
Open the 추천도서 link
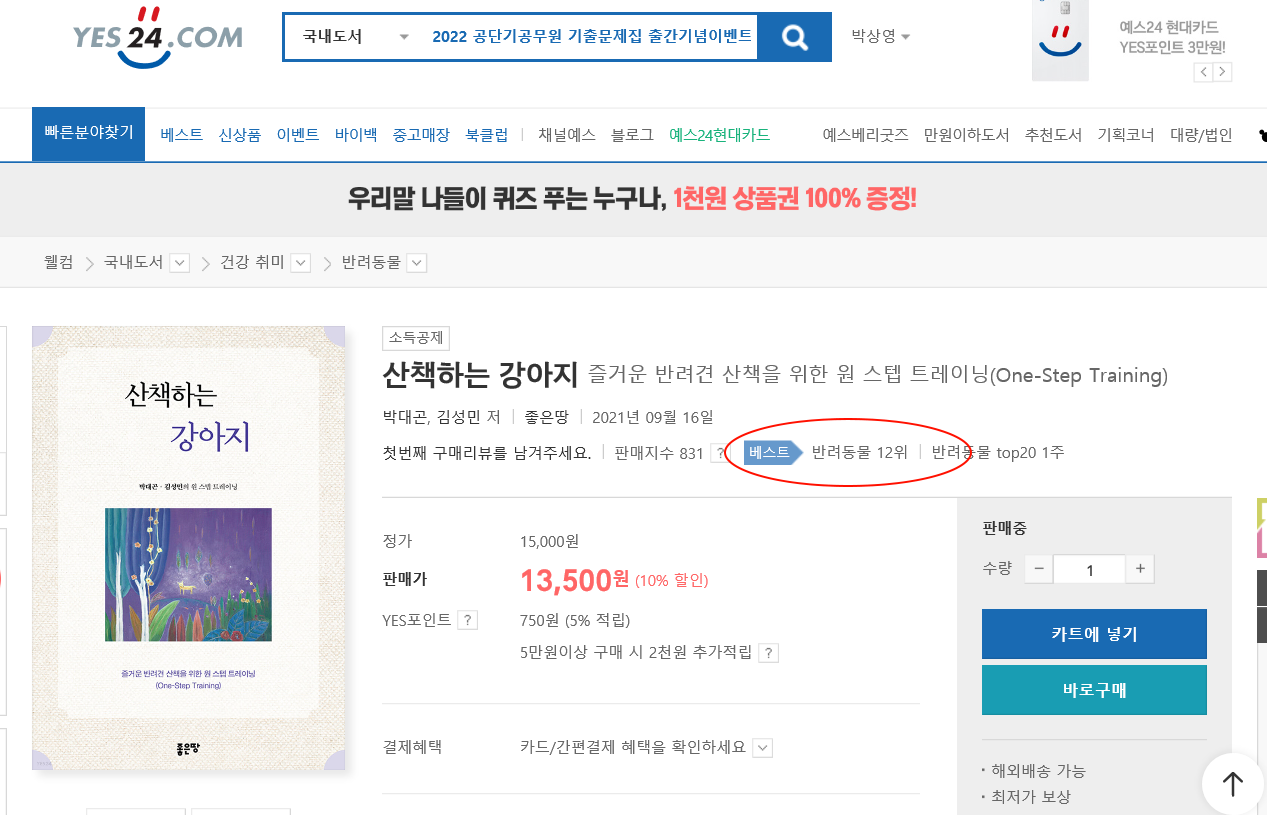pos(1053,135)
